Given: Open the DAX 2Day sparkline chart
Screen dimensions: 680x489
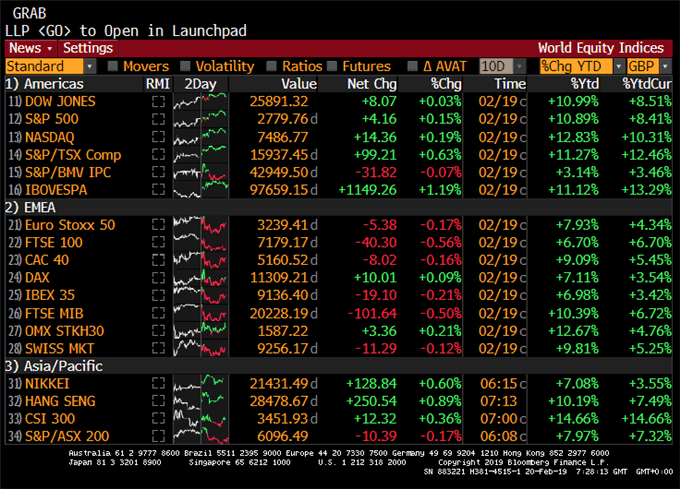Looking at the screenshot, I should point(200,277).
